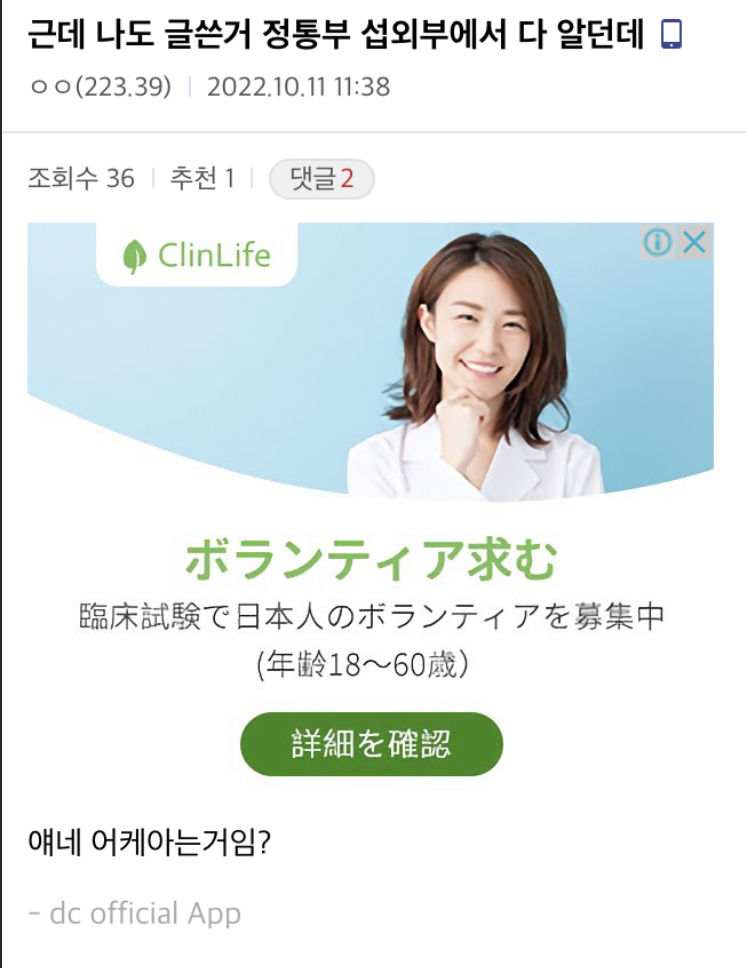The height and width of the screenshot is (968, 746).
Task: Tap the smiling woman ad photo
Action: (x=476, y=367)
